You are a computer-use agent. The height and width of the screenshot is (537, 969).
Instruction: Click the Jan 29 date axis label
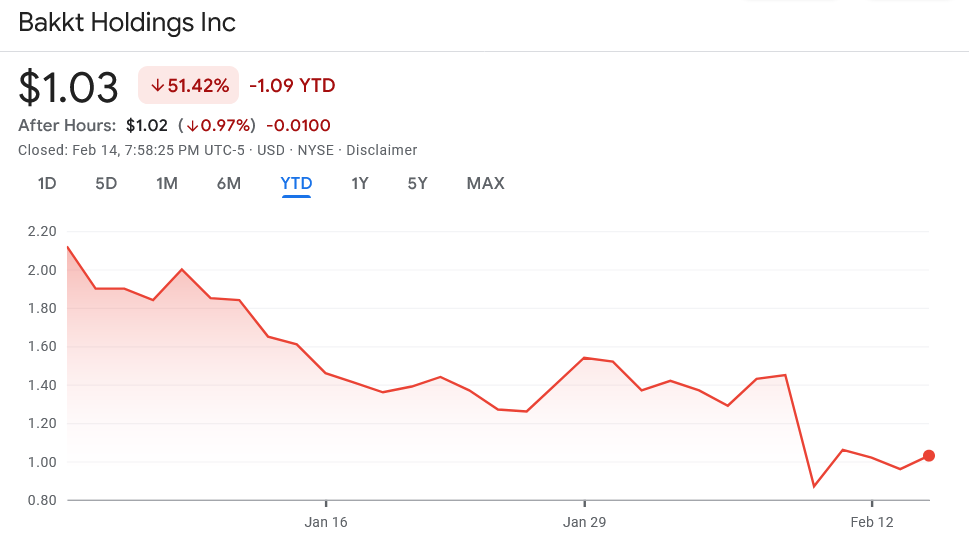click(x=584, y=522)
